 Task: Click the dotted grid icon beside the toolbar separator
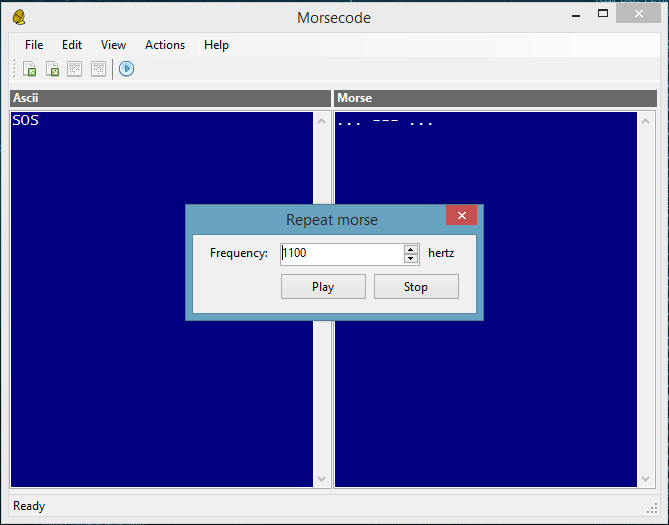(x=98, y=69)
